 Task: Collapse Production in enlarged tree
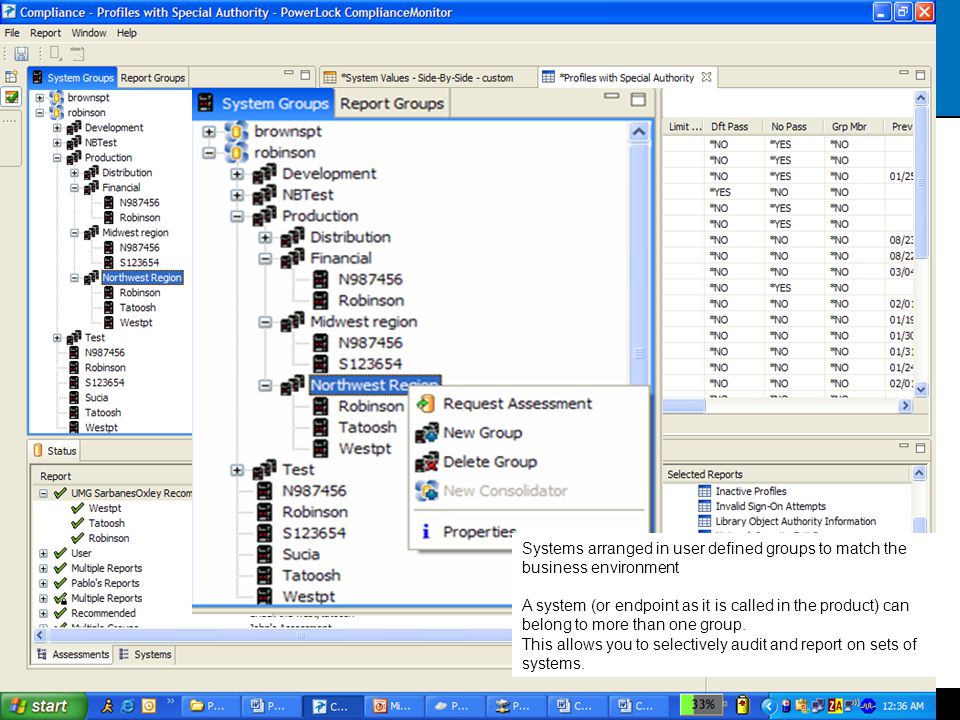(x=237, y=217)
